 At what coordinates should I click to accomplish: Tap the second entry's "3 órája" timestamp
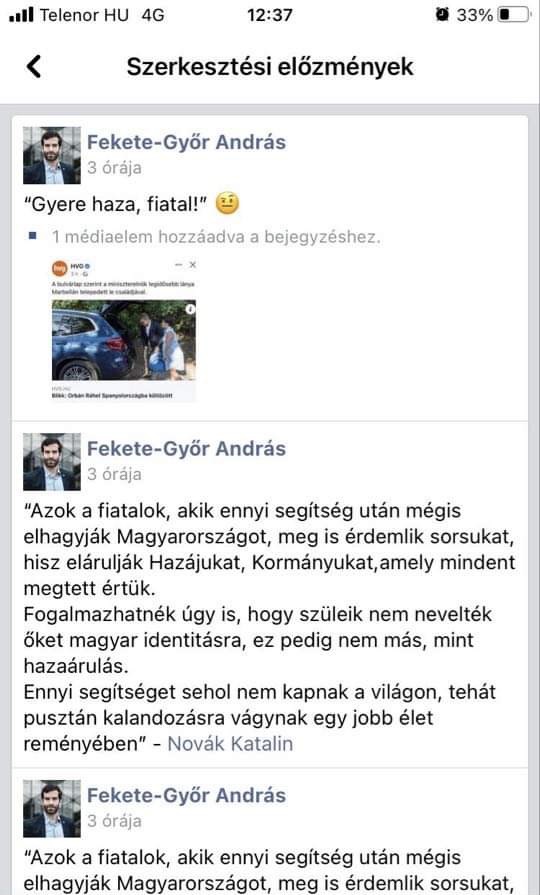tap(114, 474)
